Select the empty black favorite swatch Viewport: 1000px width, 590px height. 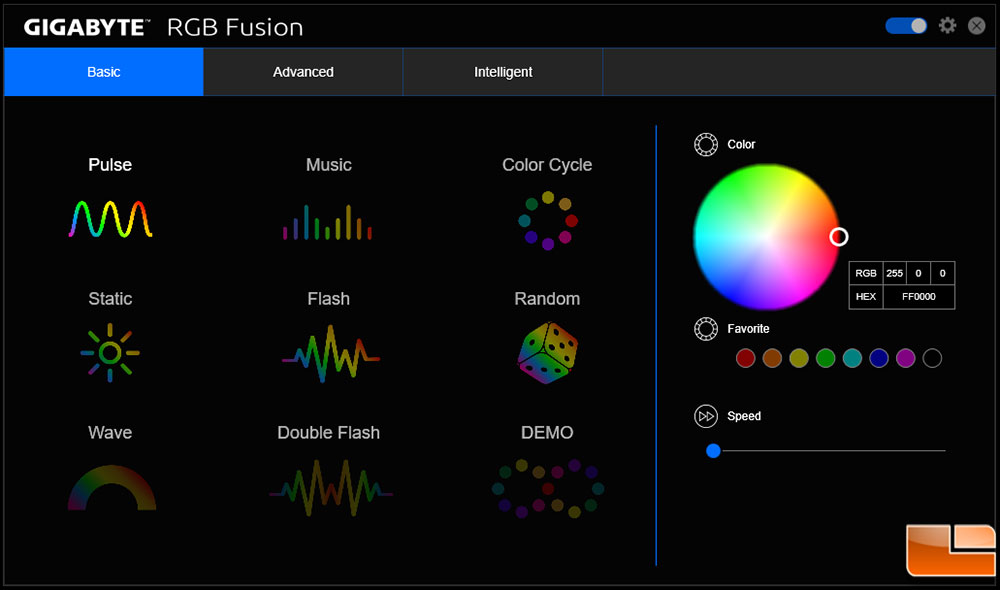click(932, 358)
